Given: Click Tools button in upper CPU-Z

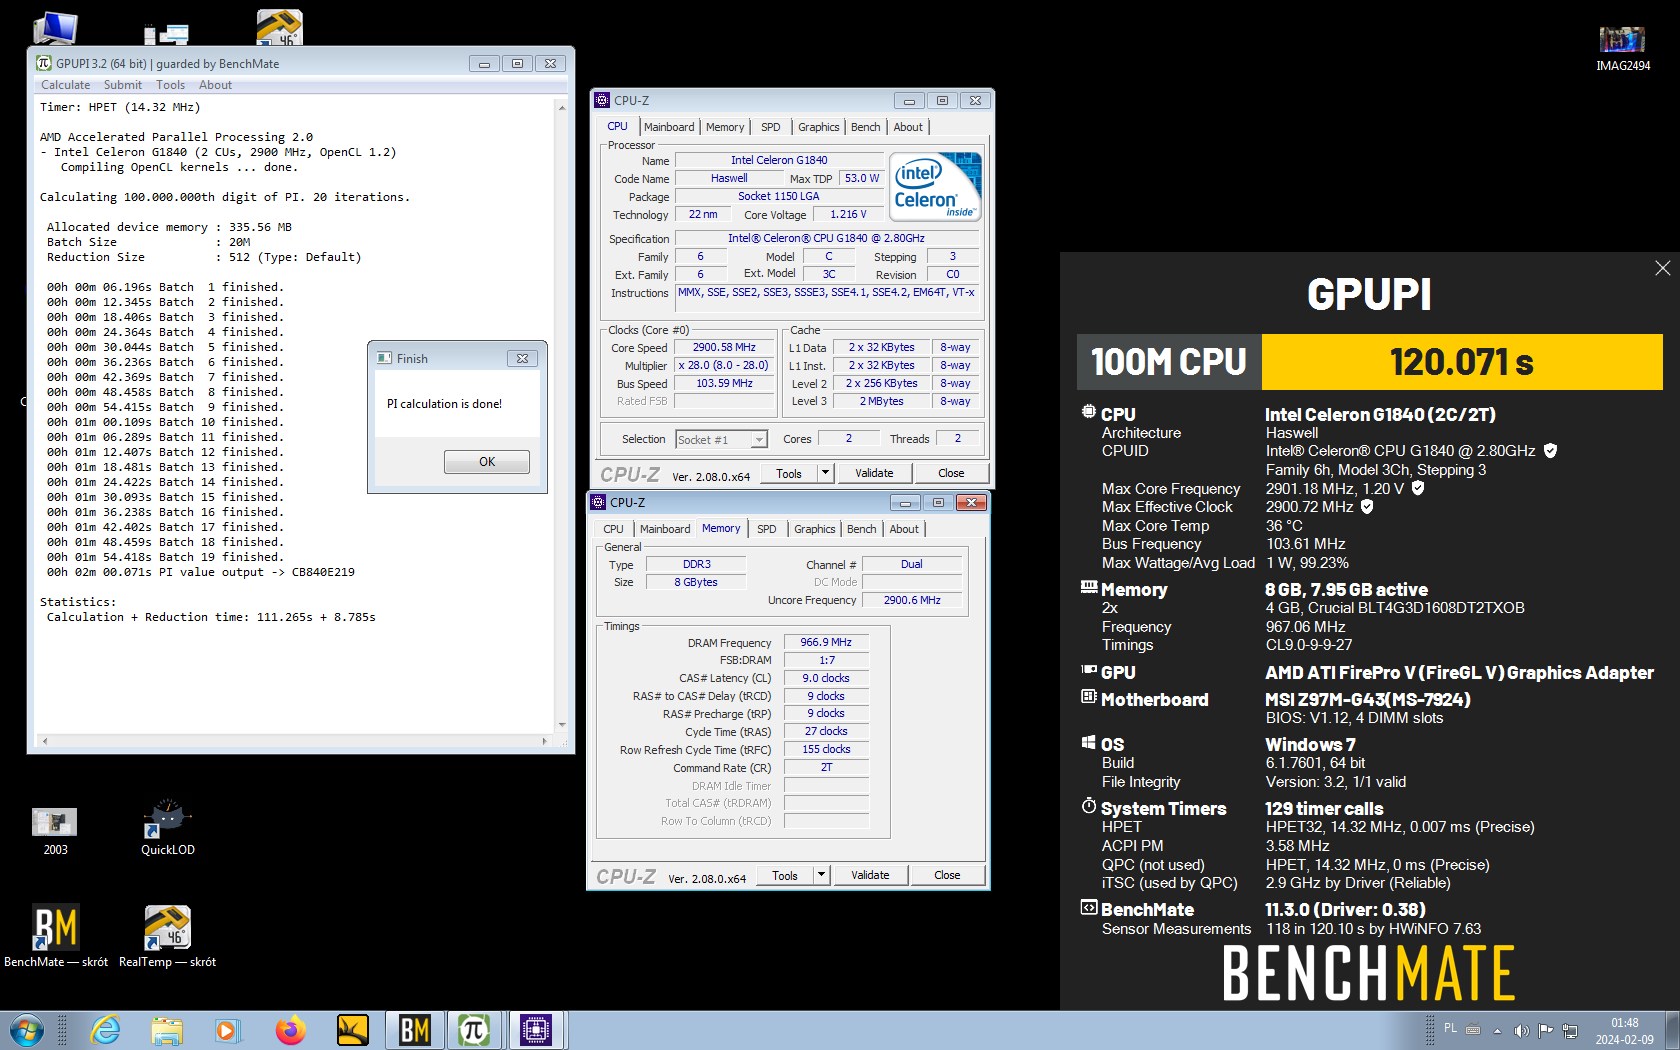Looking at the screenshot, I should click(789, 473).
